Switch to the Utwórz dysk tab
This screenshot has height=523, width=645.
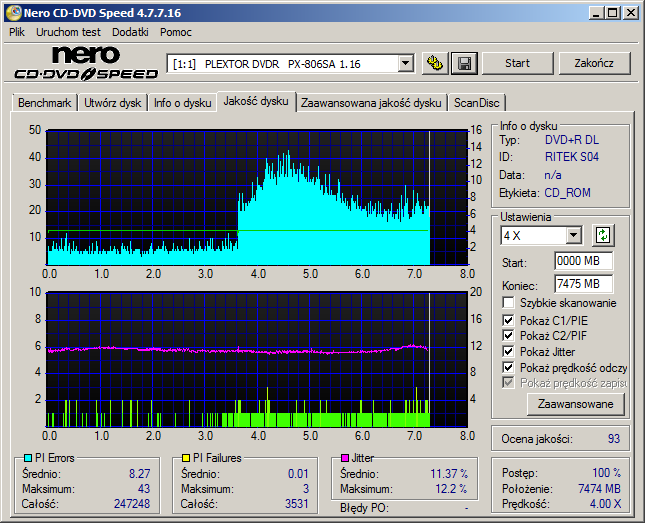[x=112, y=103]
